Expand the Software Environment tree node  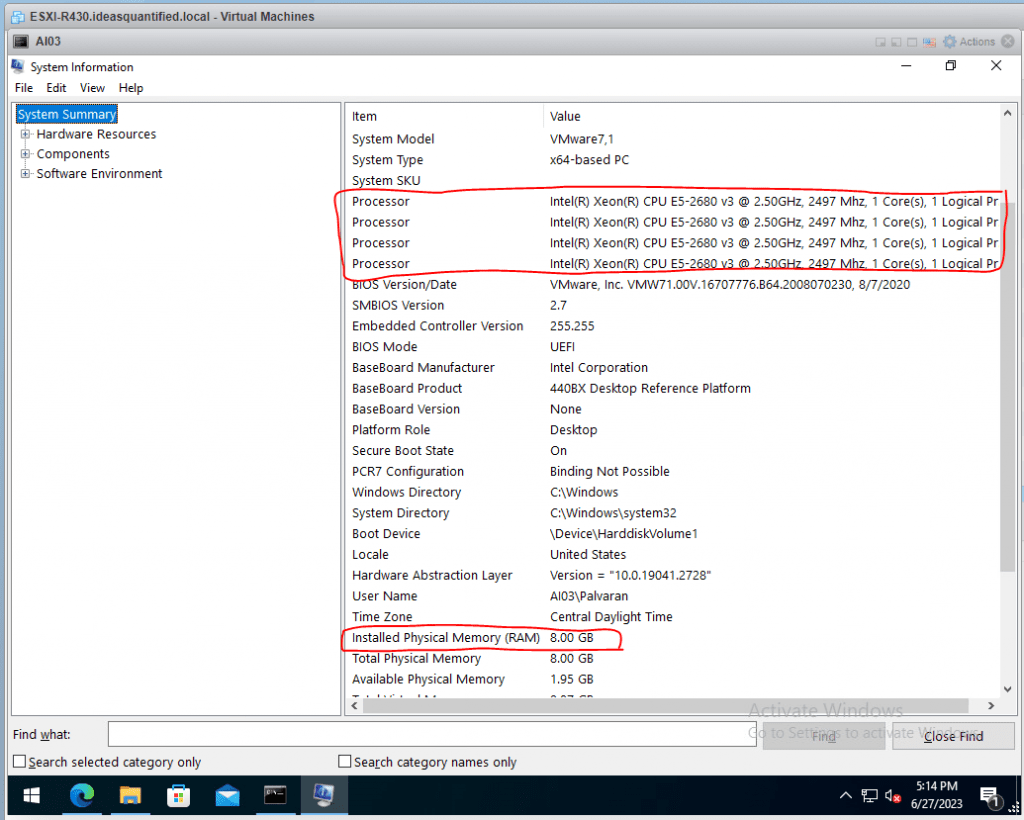click(x=25, y=174)
